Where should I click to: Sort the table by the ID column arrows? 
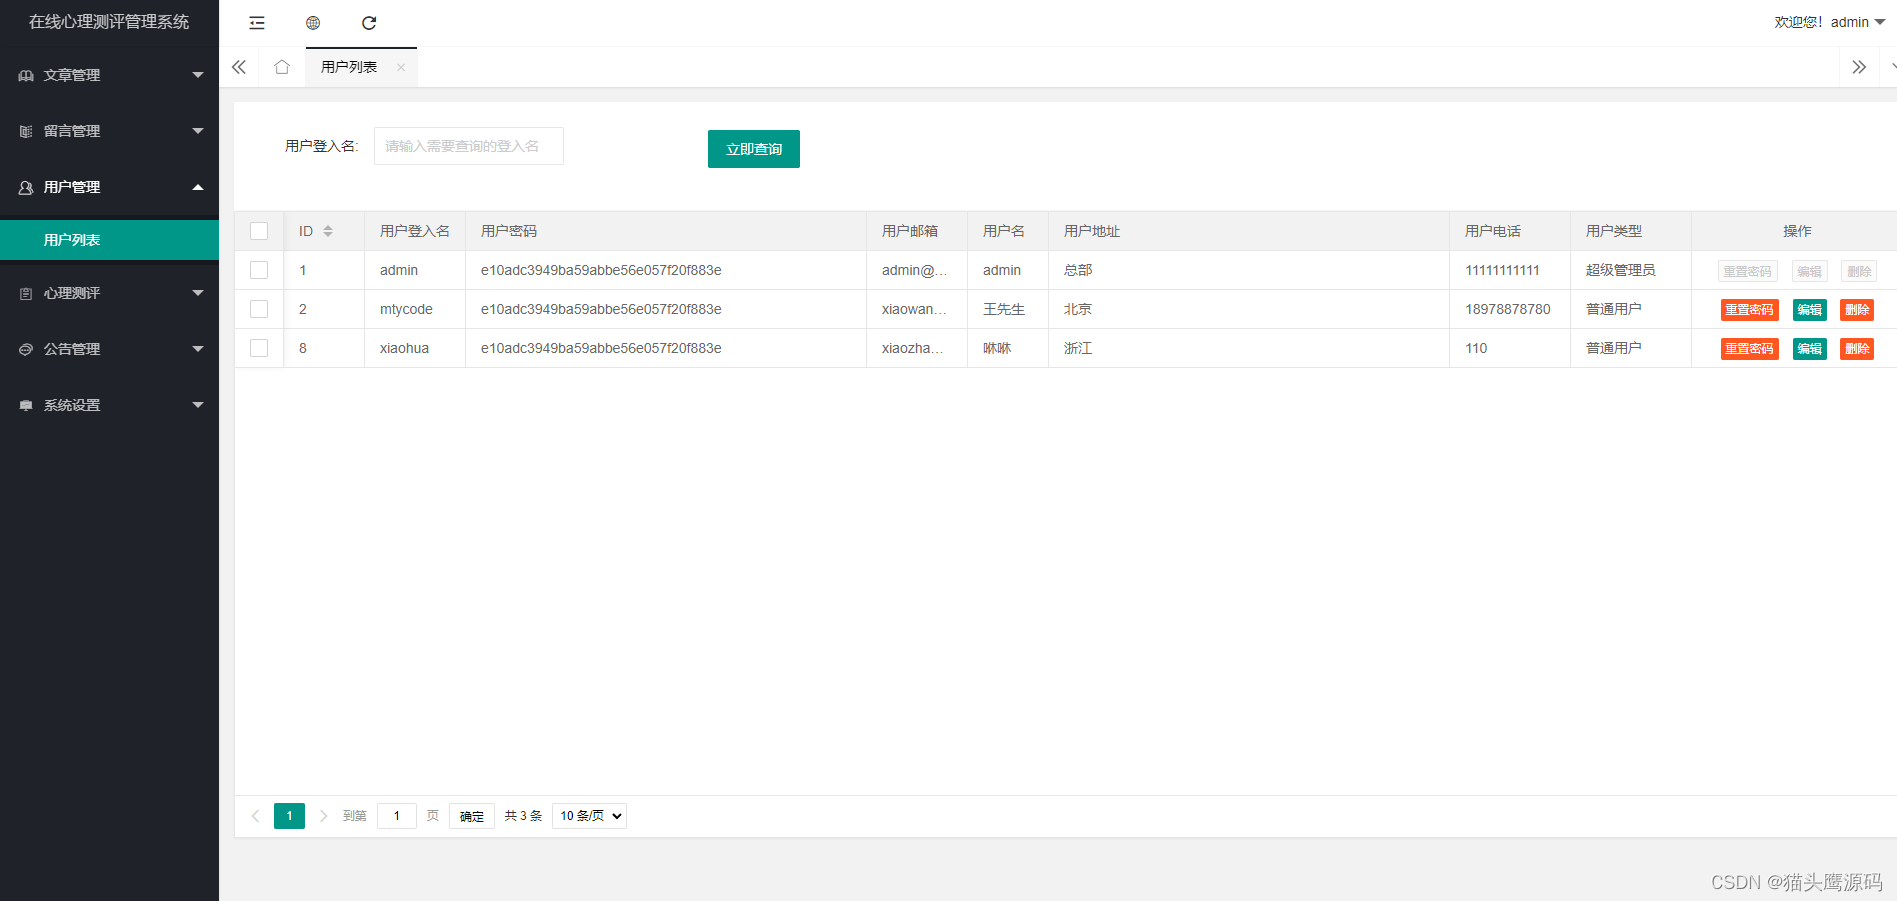(x=328, y=231)
